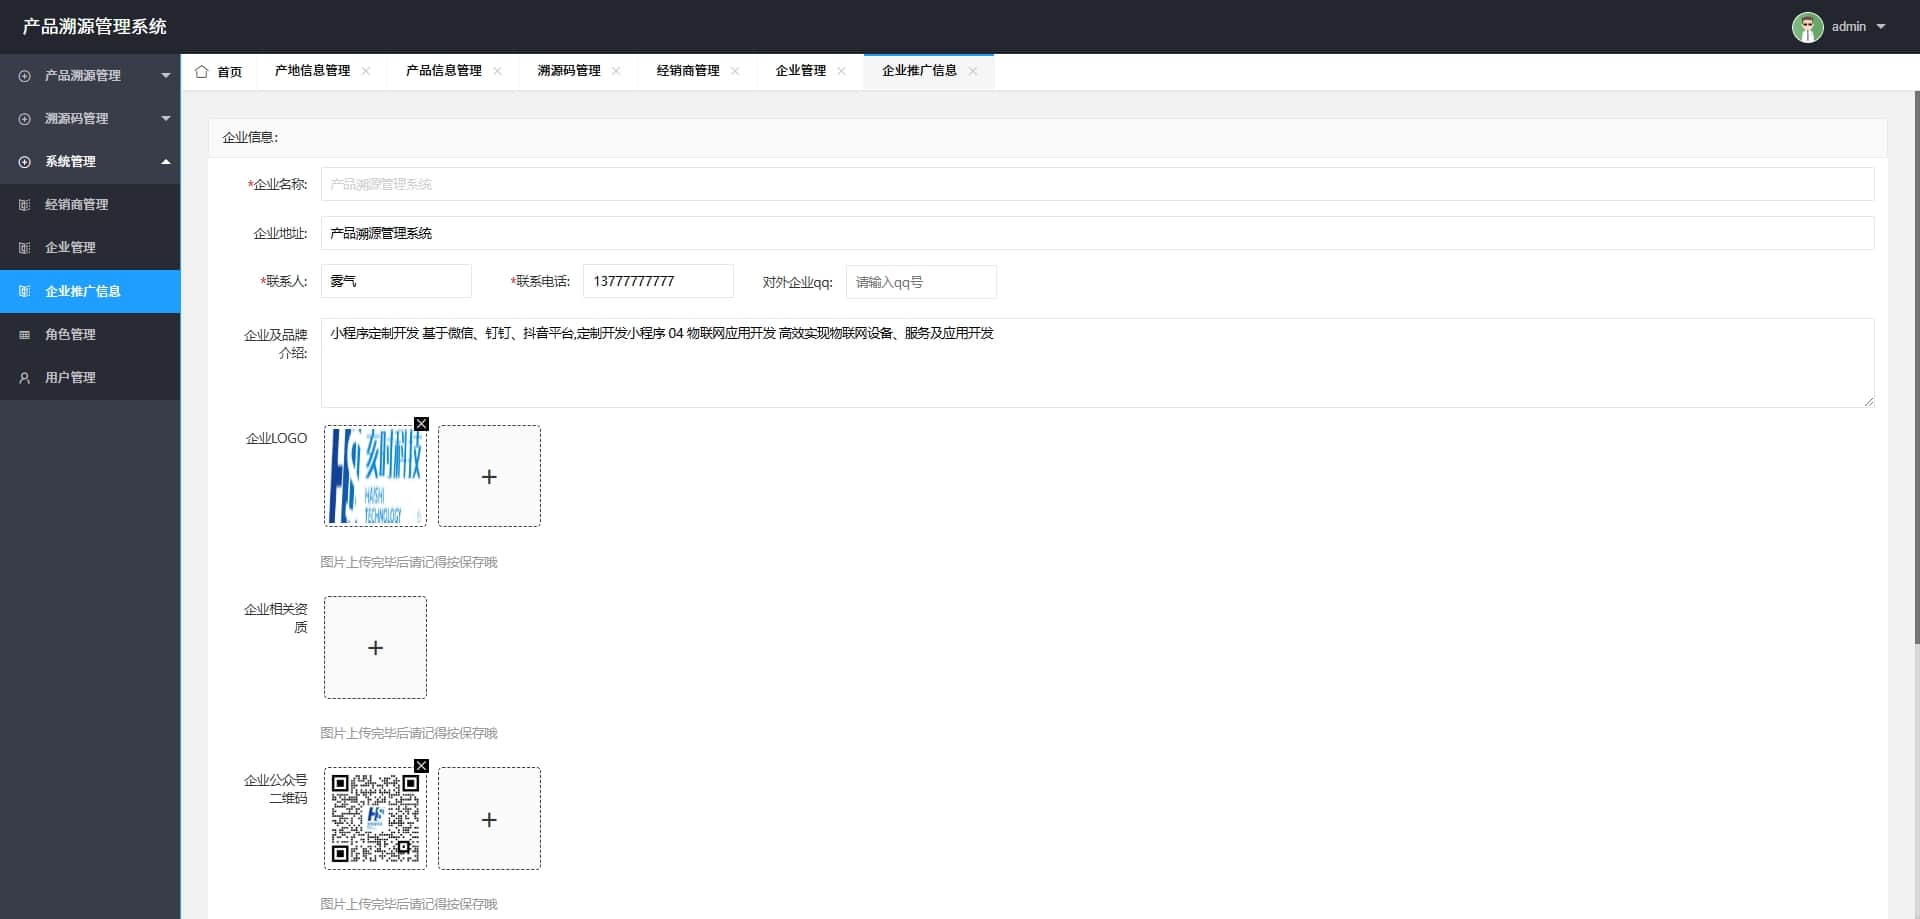The width and height of the screenshot is (1920, 919).
Task: Click the 经销商管理 sidebar icon
Action: [25, 205]
